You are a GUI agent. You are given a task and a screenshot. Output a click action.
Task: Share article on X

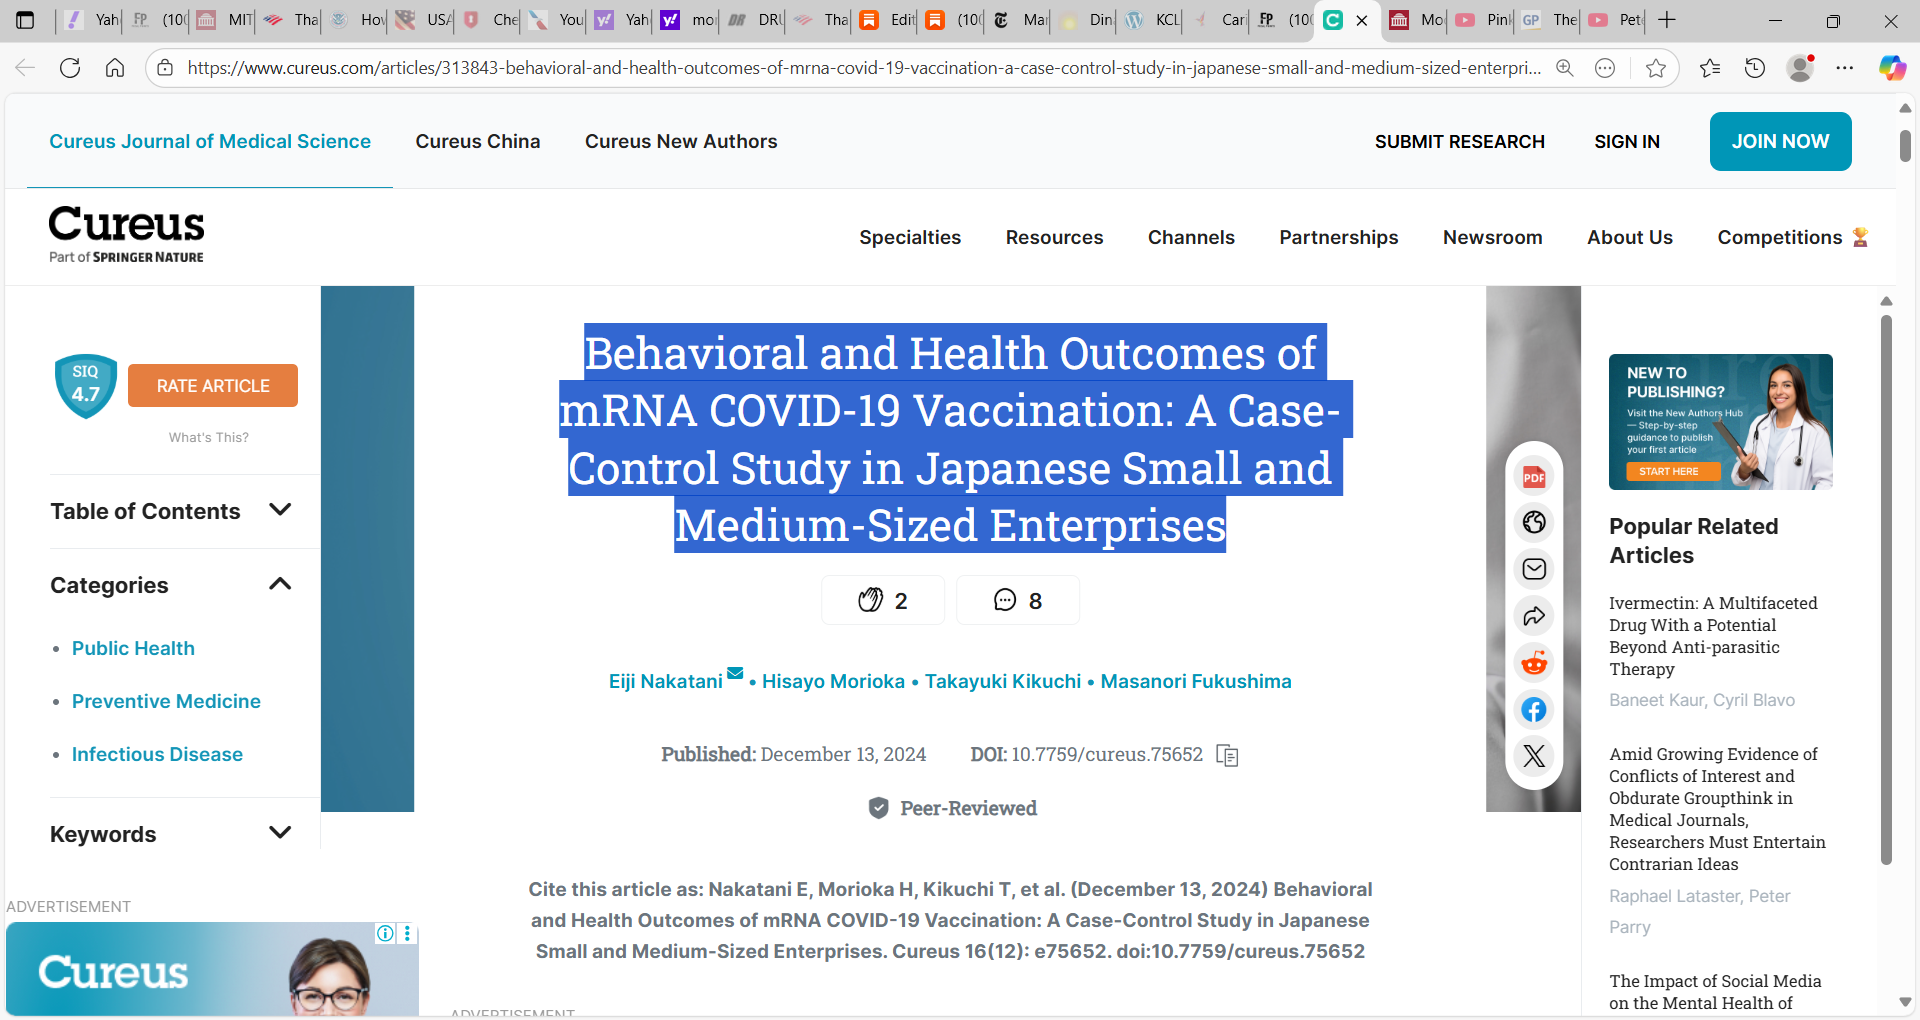1534,756
